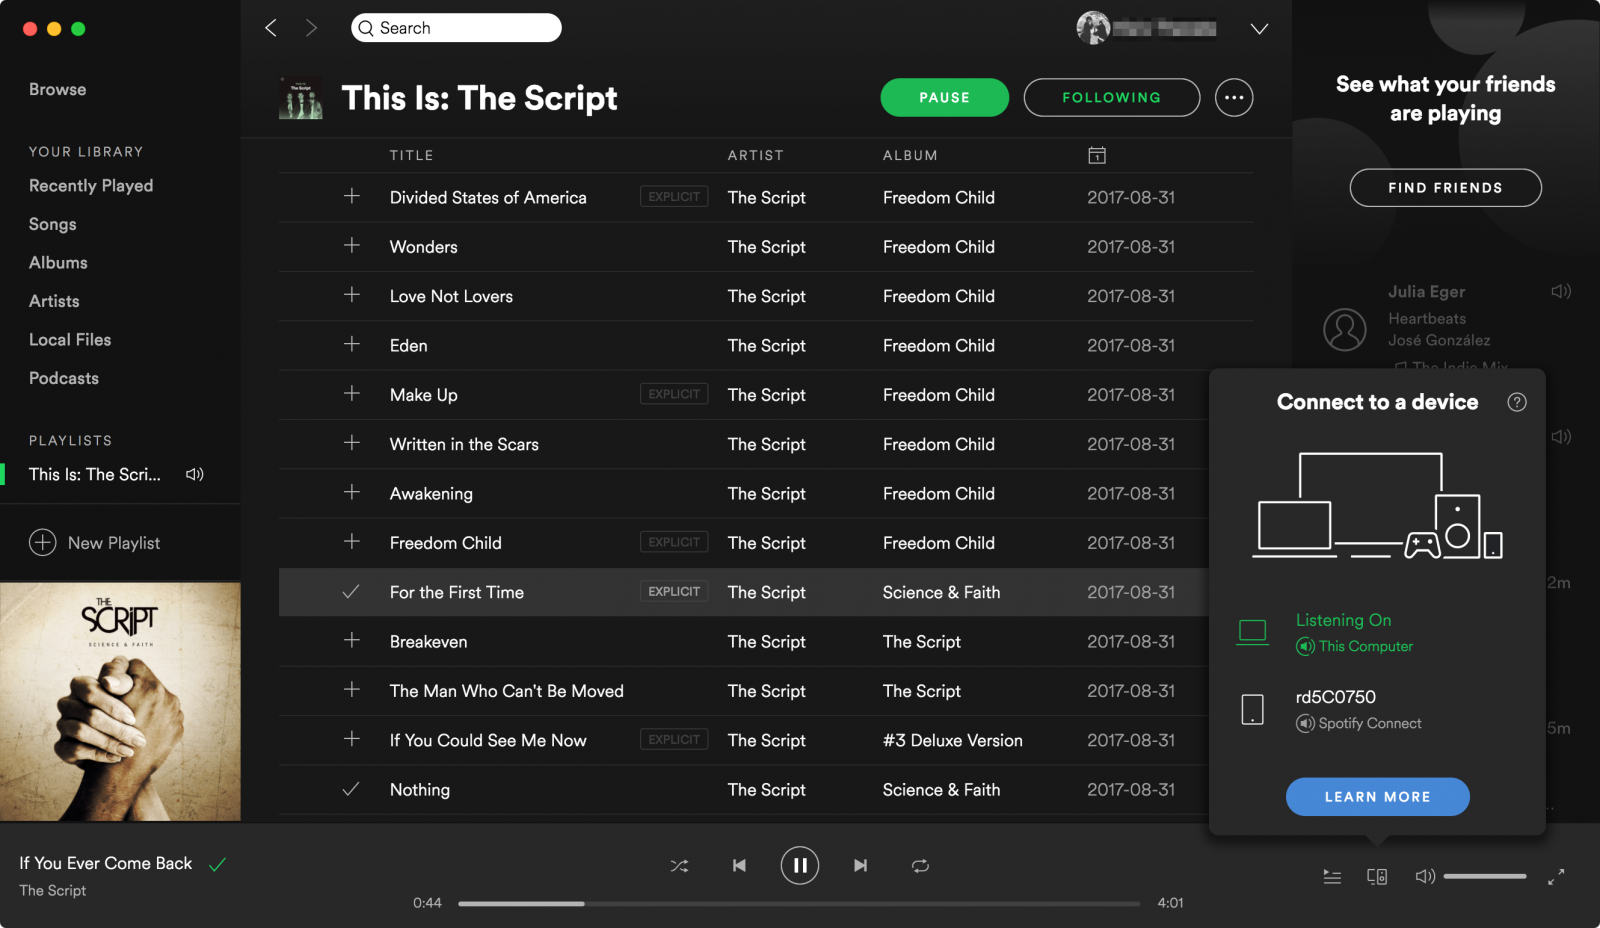Add The Man Who Can't Be Moved
The image size is (1600, 928).
[352, 690]
